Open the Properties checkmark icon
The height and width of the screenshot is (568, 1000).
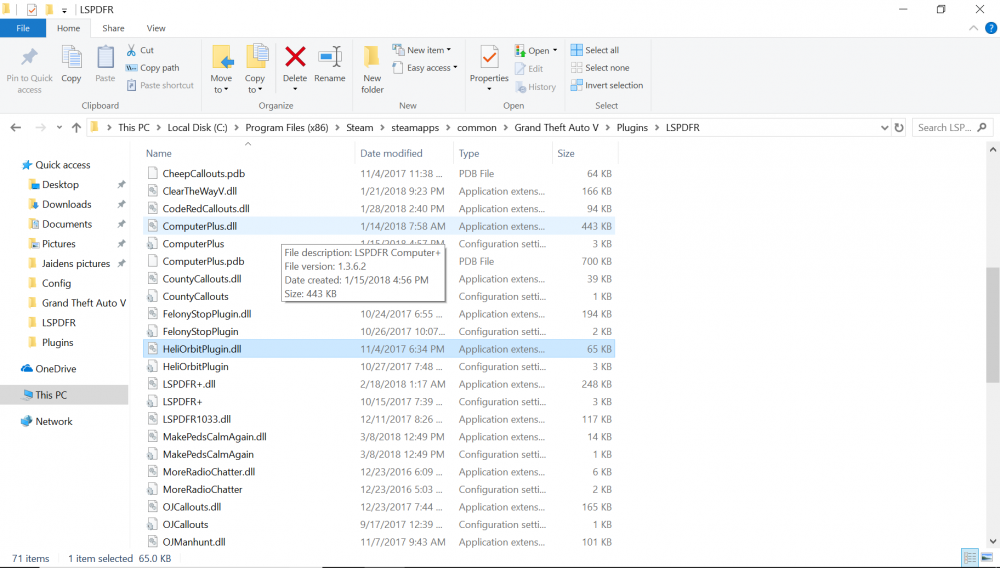coord(489,57)
